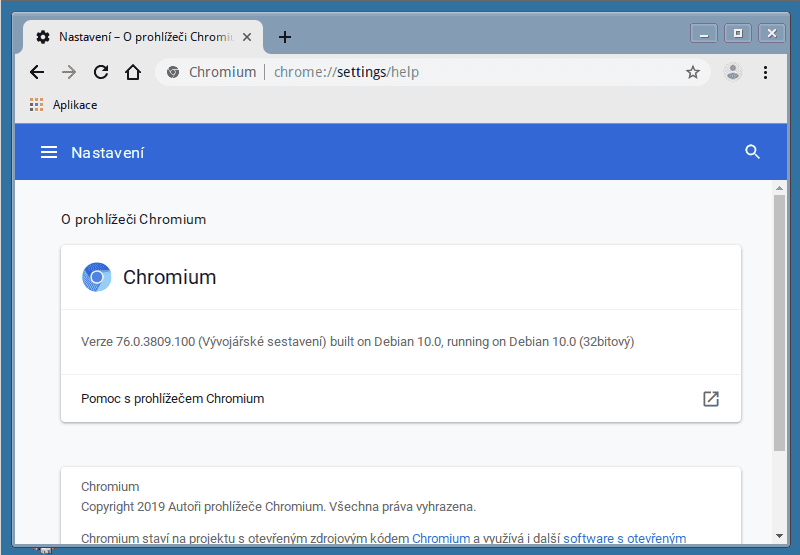Bookmark this page with the star icon
This screenshot has width=800, height=555.
click(x=692, y=72)
